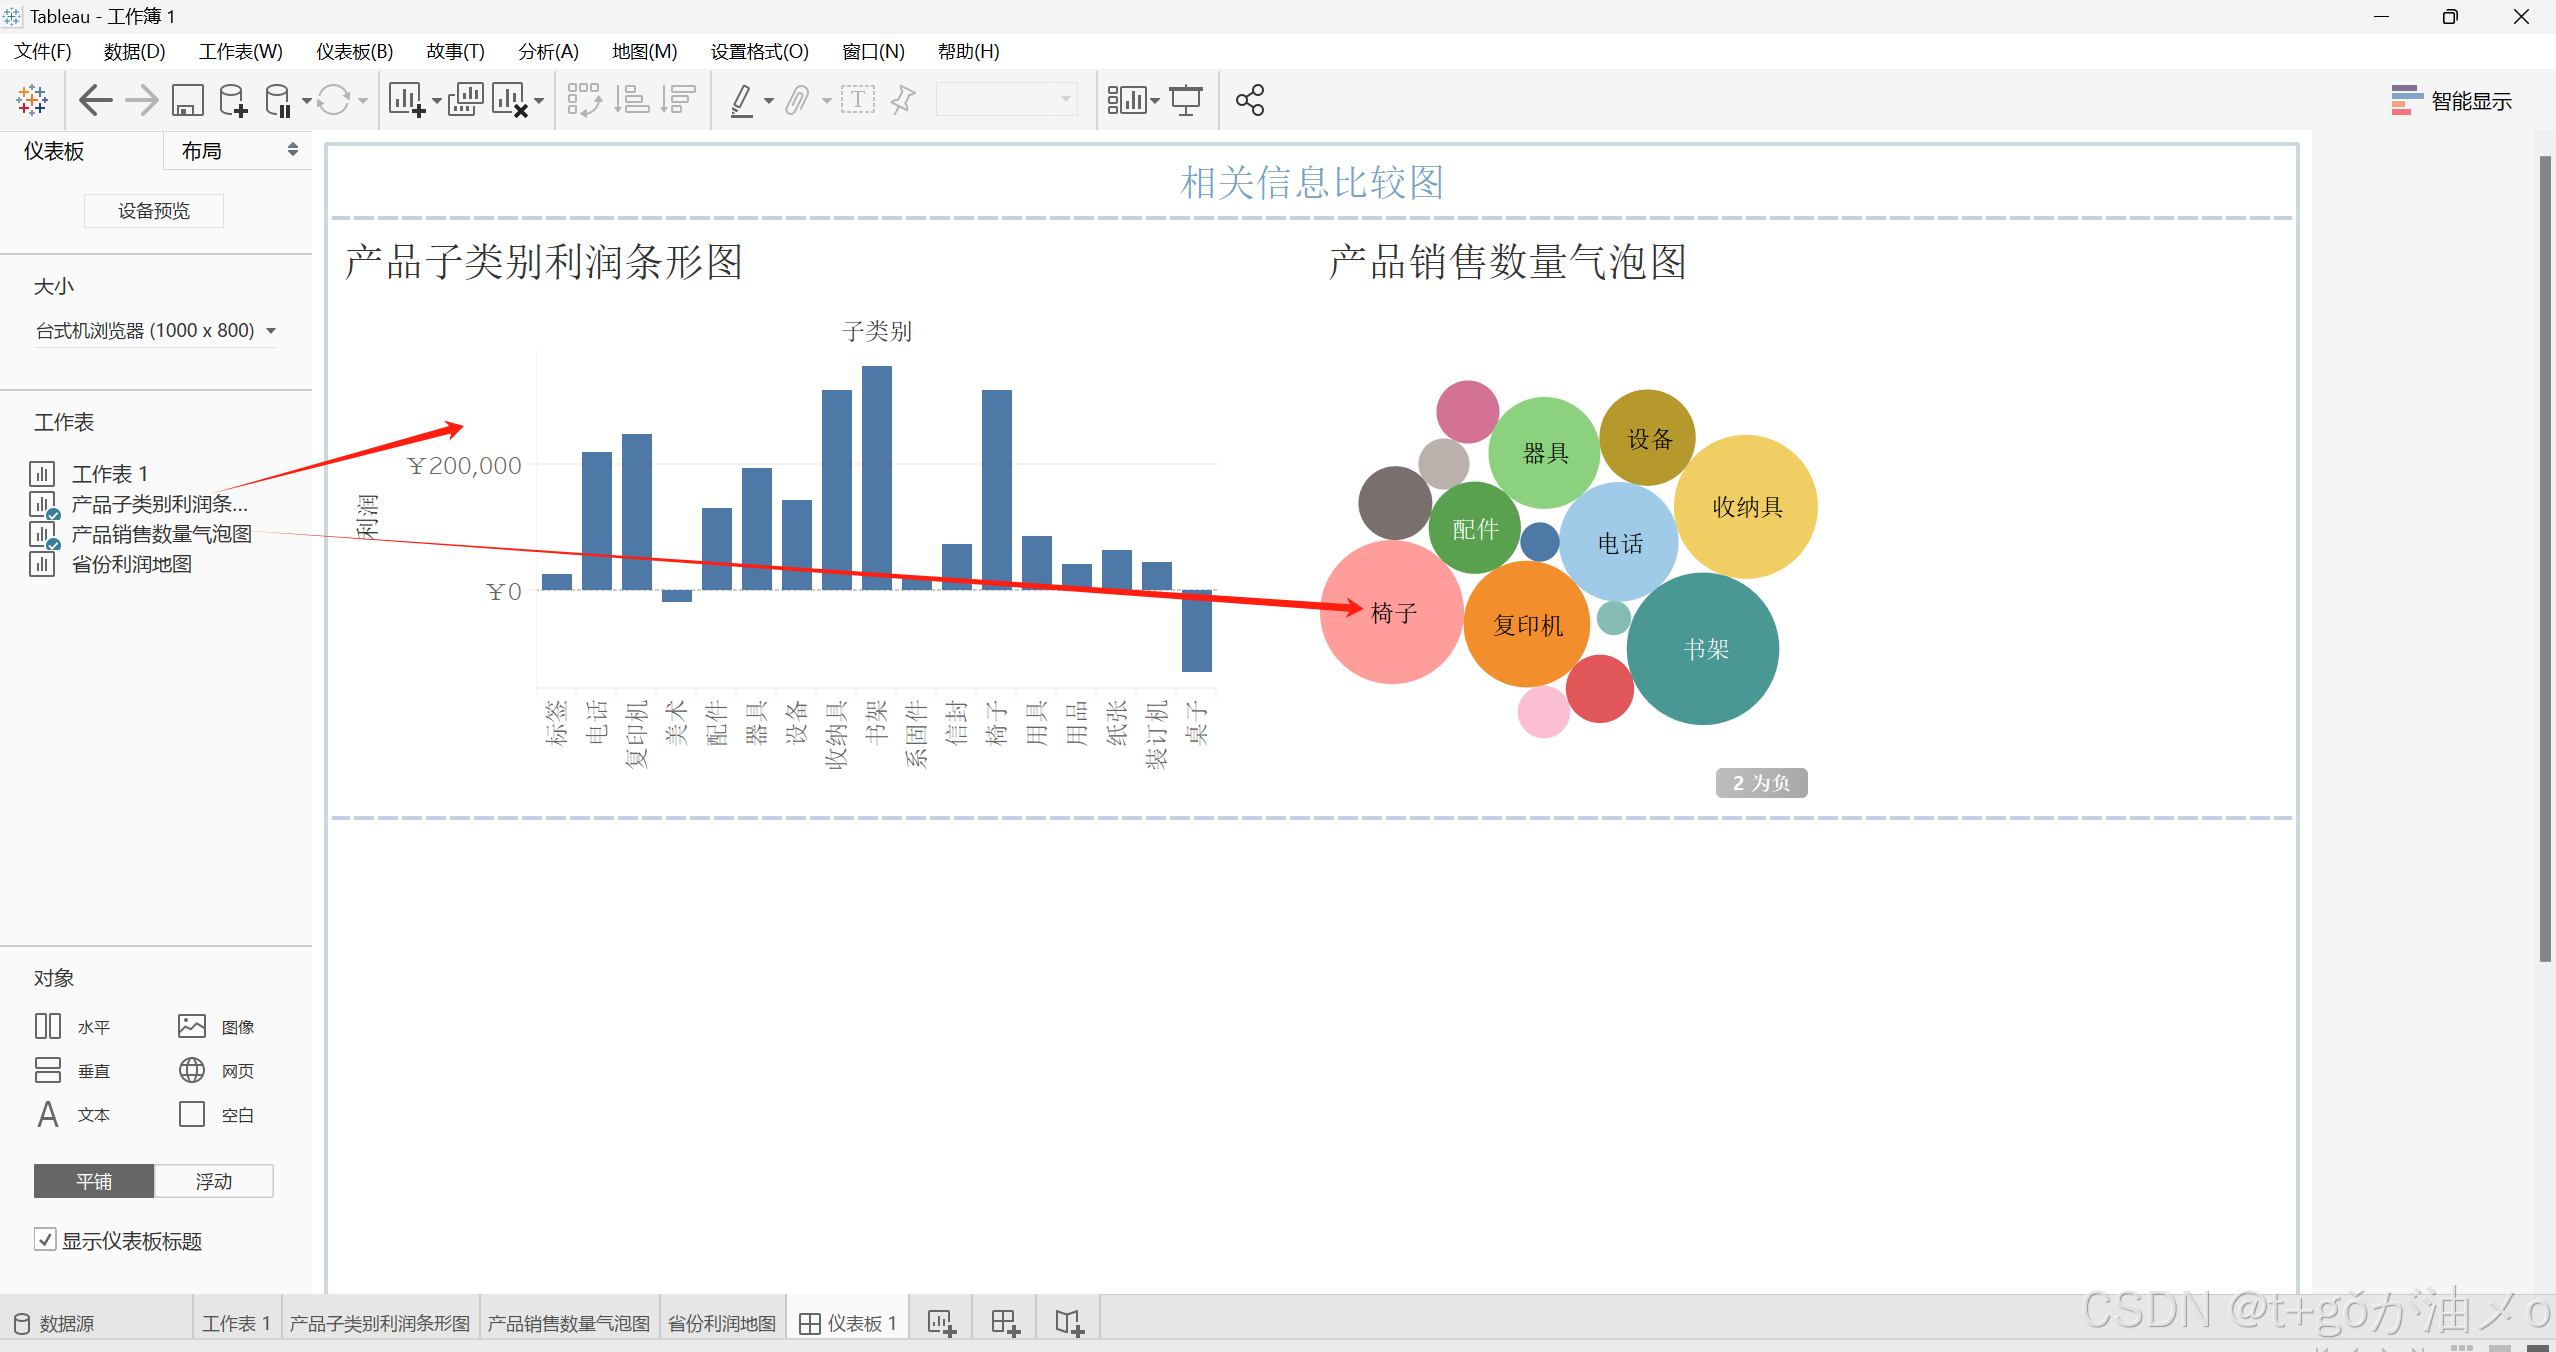
Task: Expand the show/hide cards dropdown arrow
Action: [1155, 101]
